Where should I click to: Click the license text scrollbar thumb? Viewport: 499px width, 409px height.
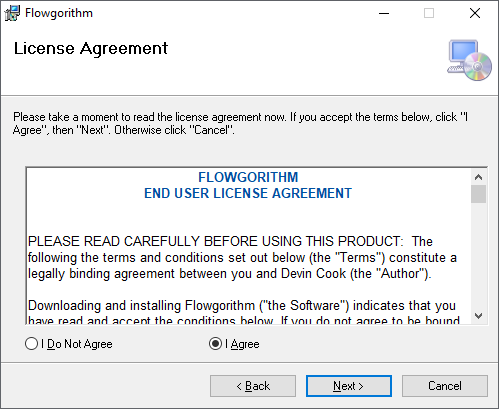[478, 194]
